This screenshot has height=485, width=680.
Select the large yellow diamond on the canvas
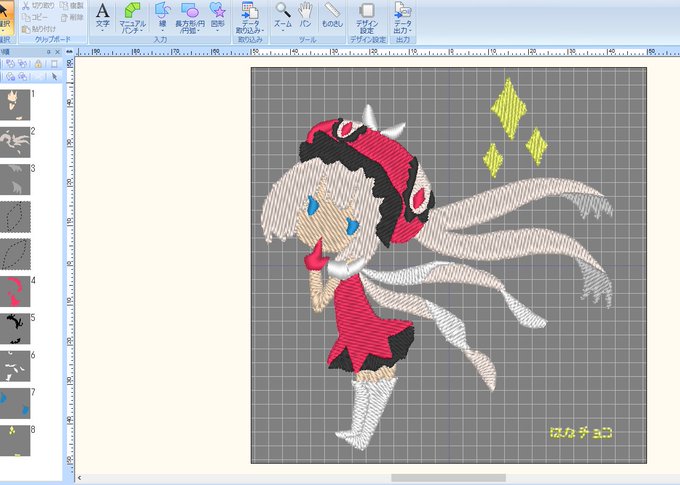click(509, 108)
